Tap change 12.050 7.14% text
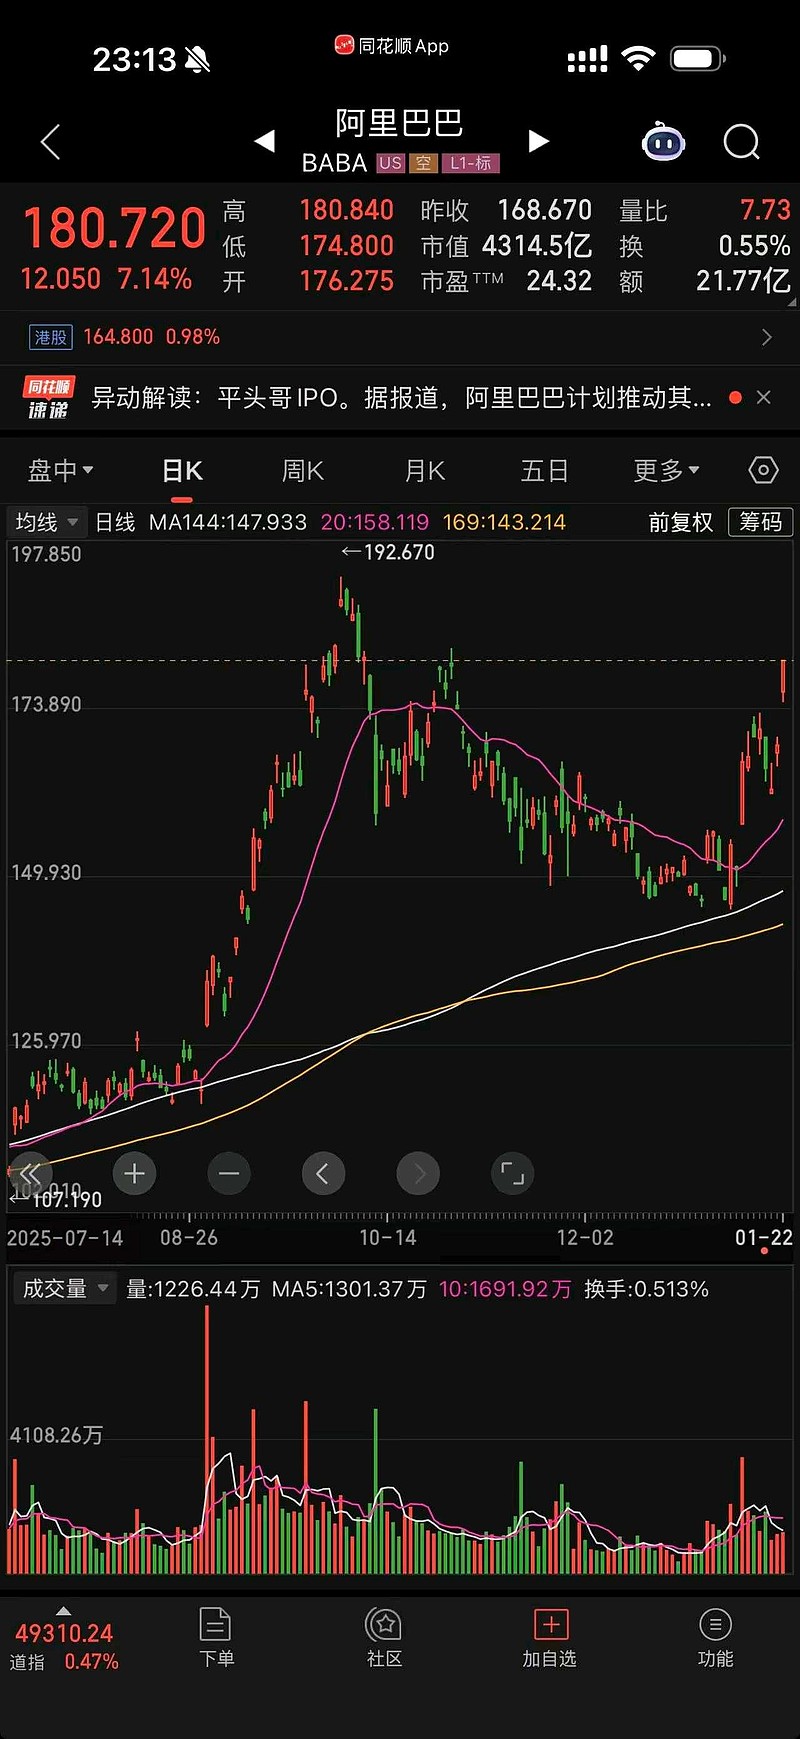 coord(106,279)
